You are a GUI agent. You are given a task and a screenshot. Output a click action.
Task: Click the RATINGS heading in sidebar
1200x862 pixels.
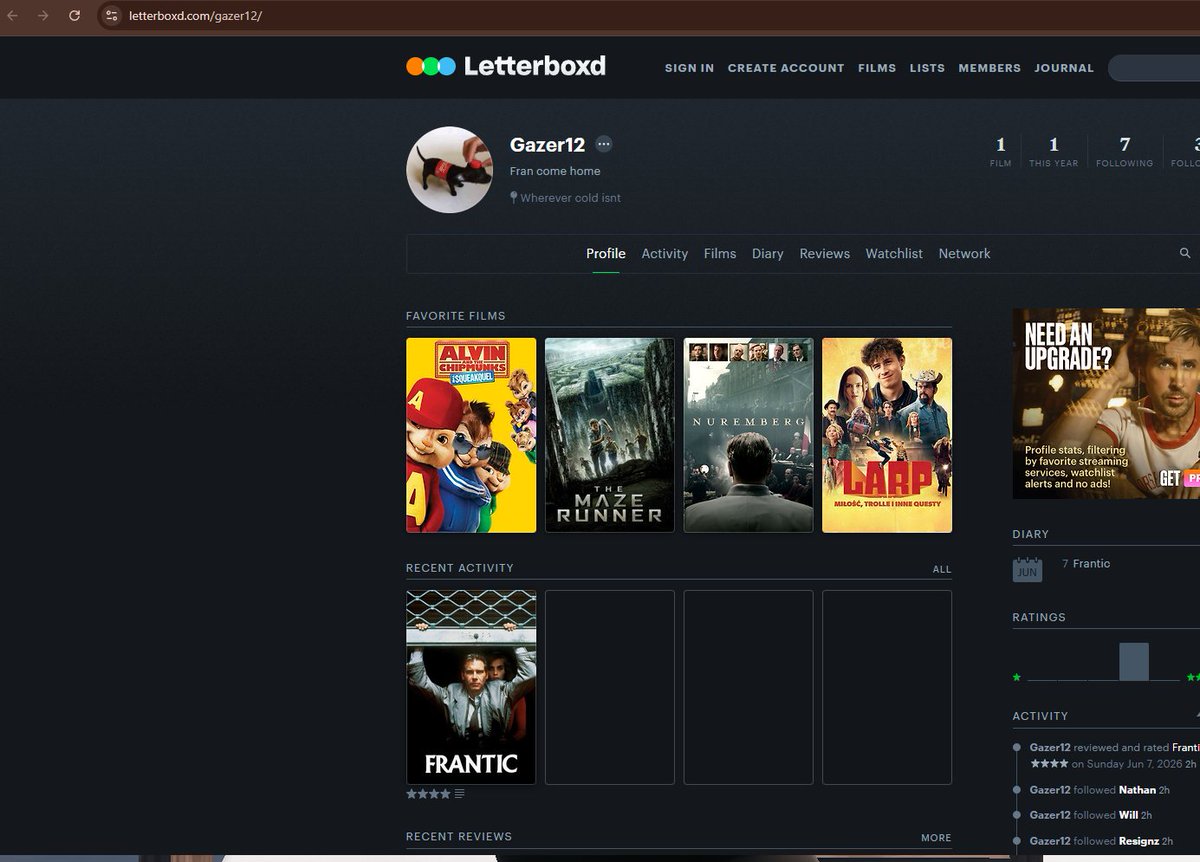1039,617
